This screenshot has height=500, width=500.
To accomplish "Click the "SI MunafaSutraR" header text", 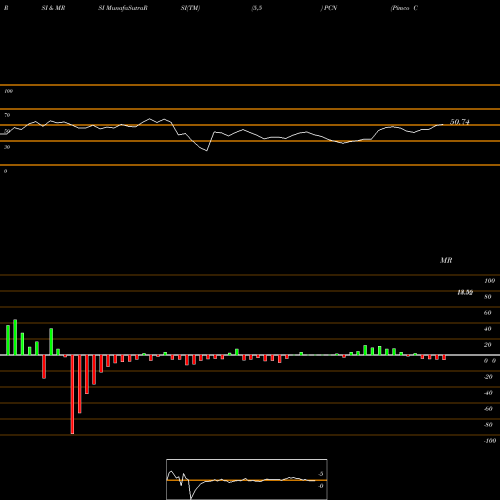I will pyautogui.click(x=123, y=8).
